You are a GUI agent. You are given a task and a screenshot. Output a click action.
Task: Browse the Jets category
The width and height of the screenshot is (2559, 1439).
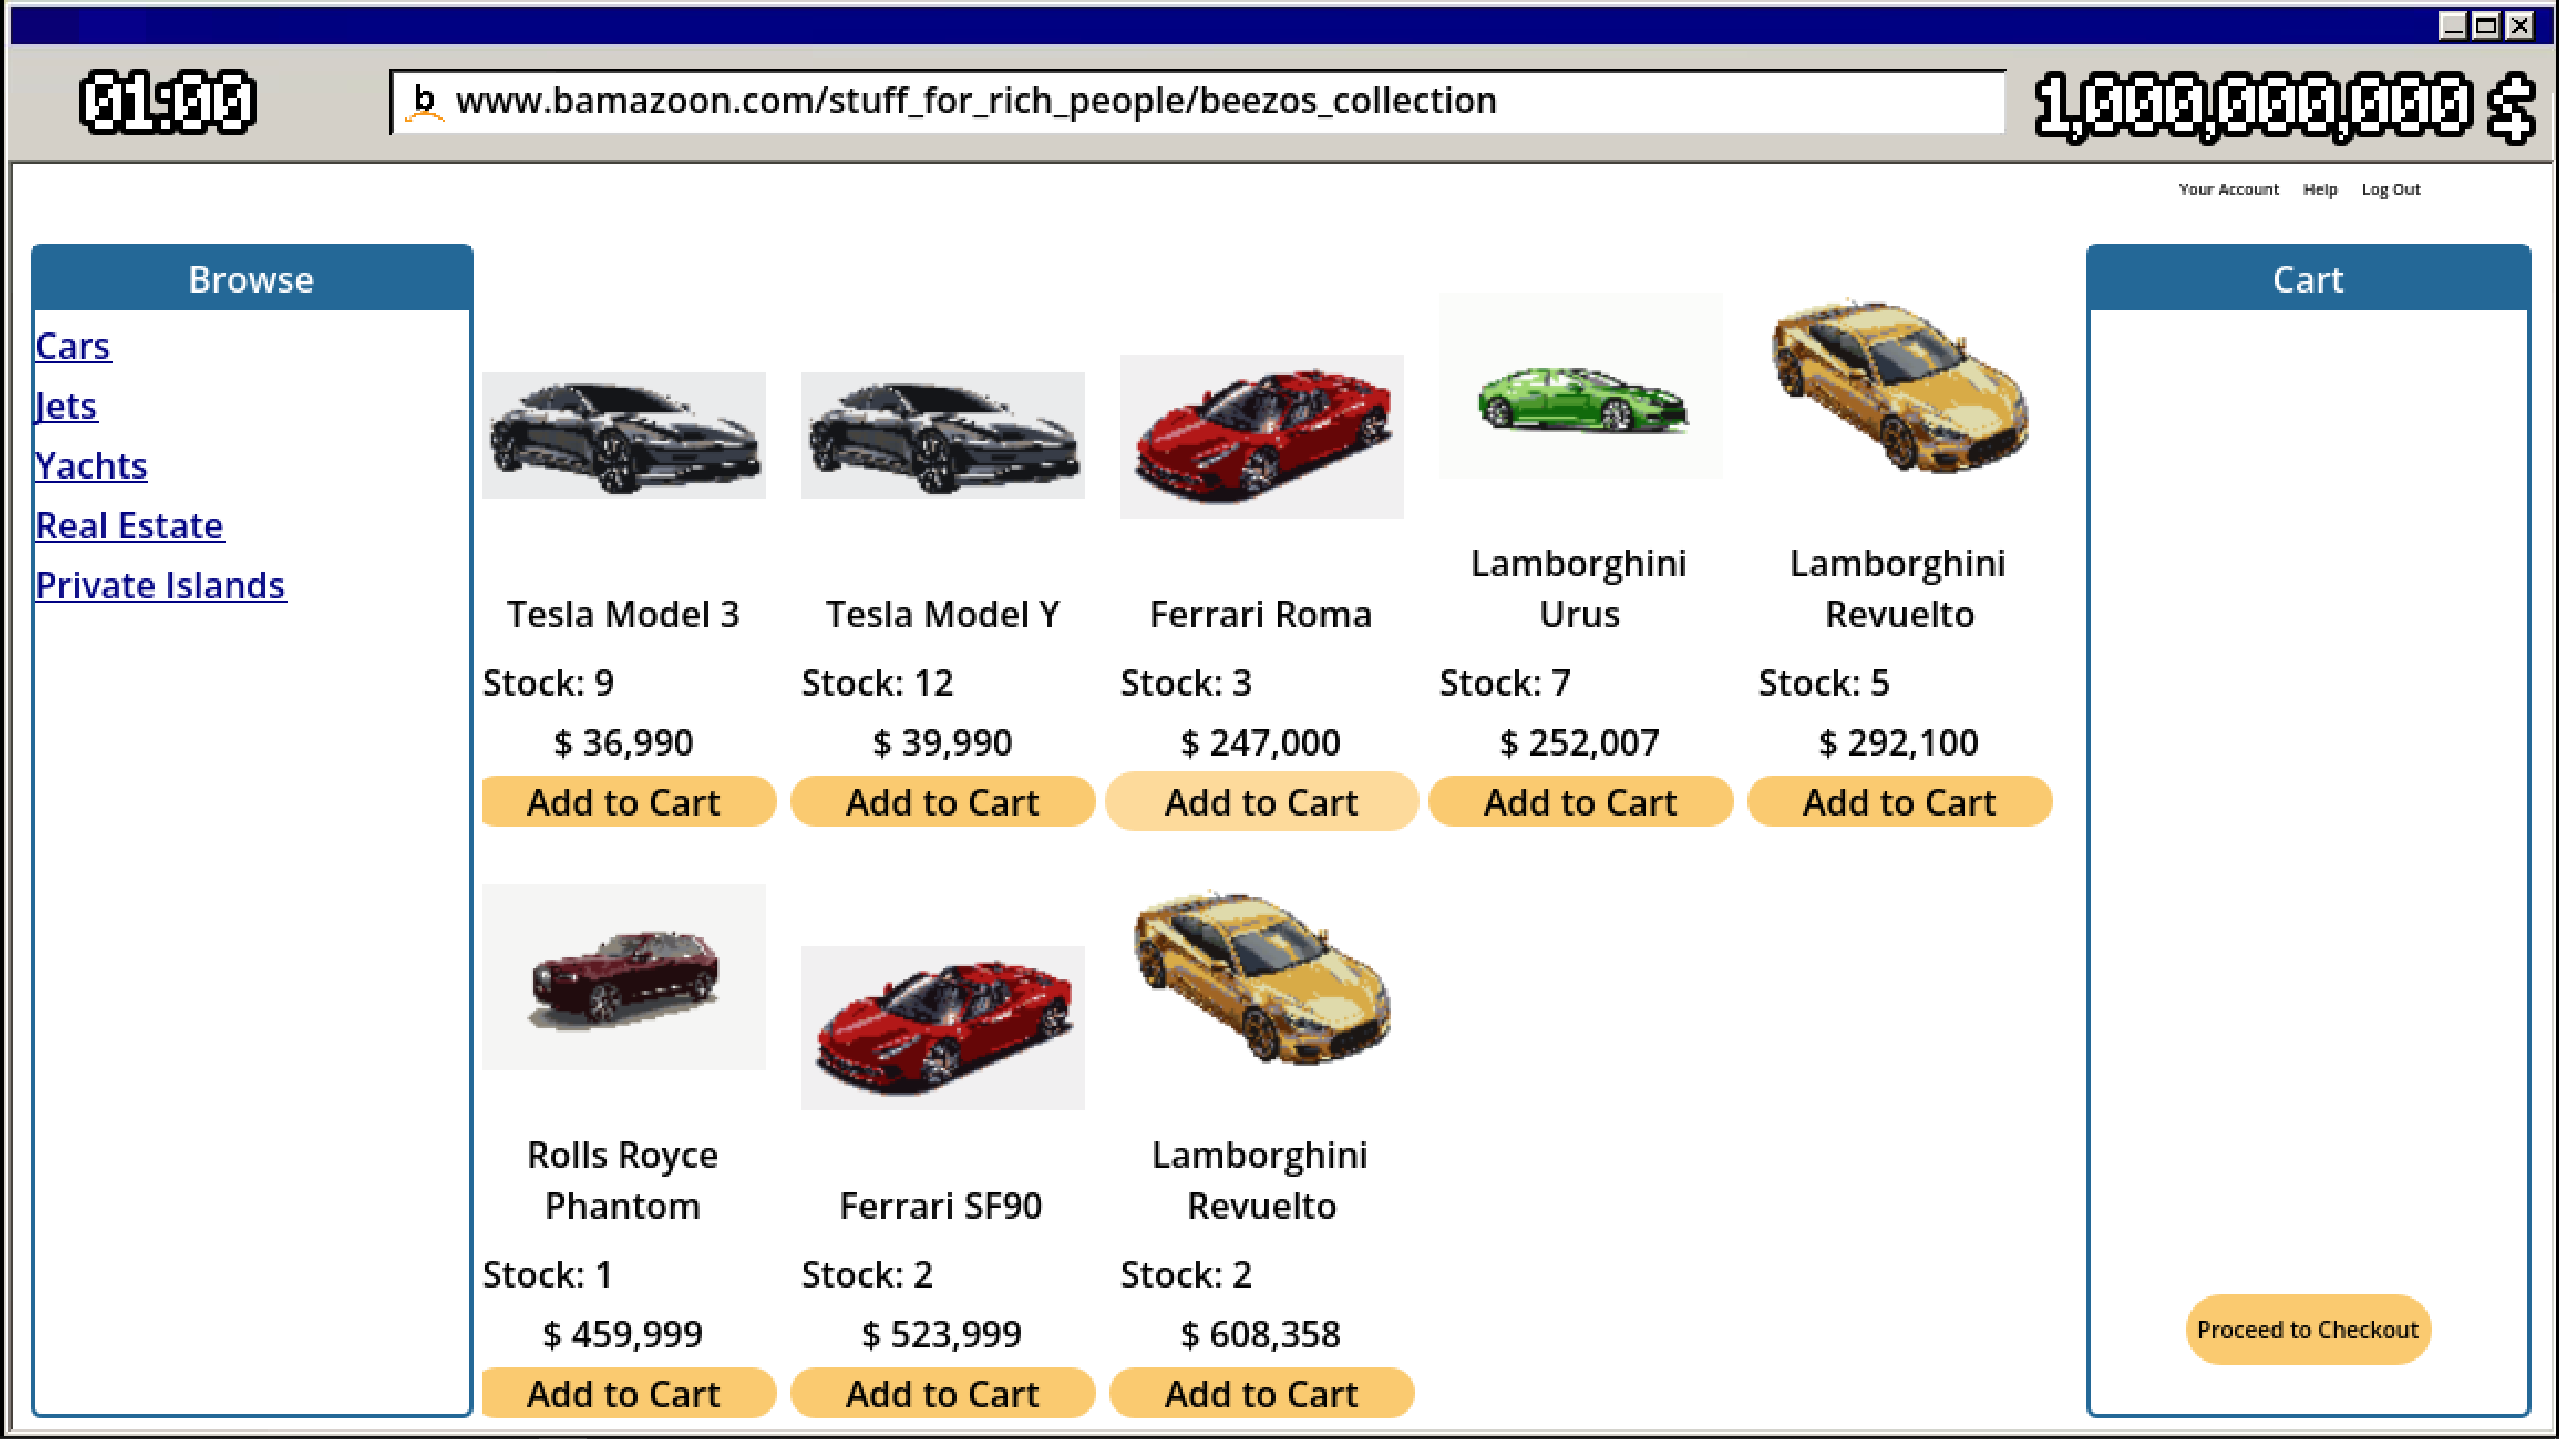click(66, 406)
